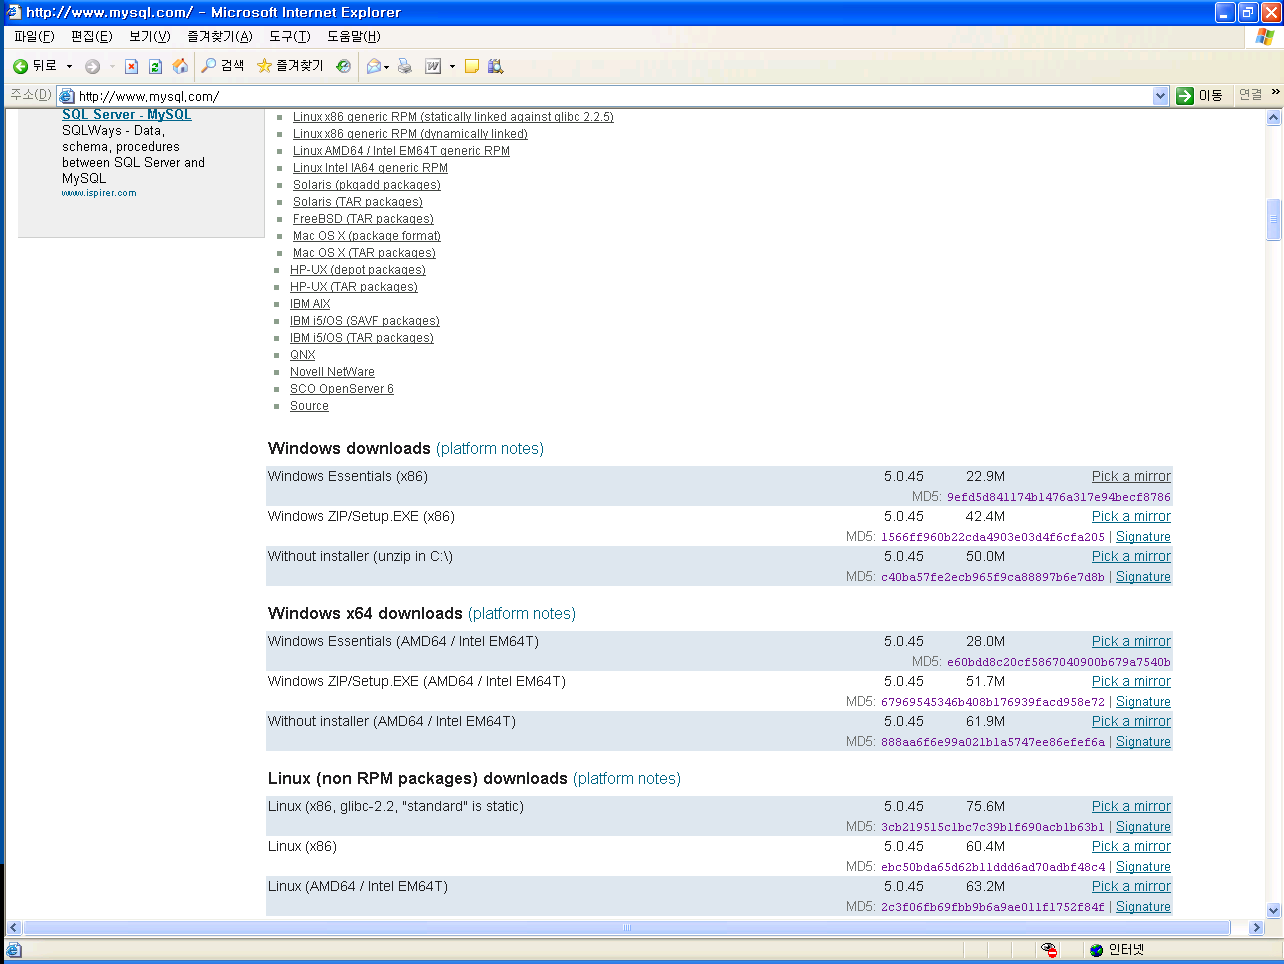1284x964 pixels.
Task: Expand the address bar dropdown arrow
Action: point(1160,96)
